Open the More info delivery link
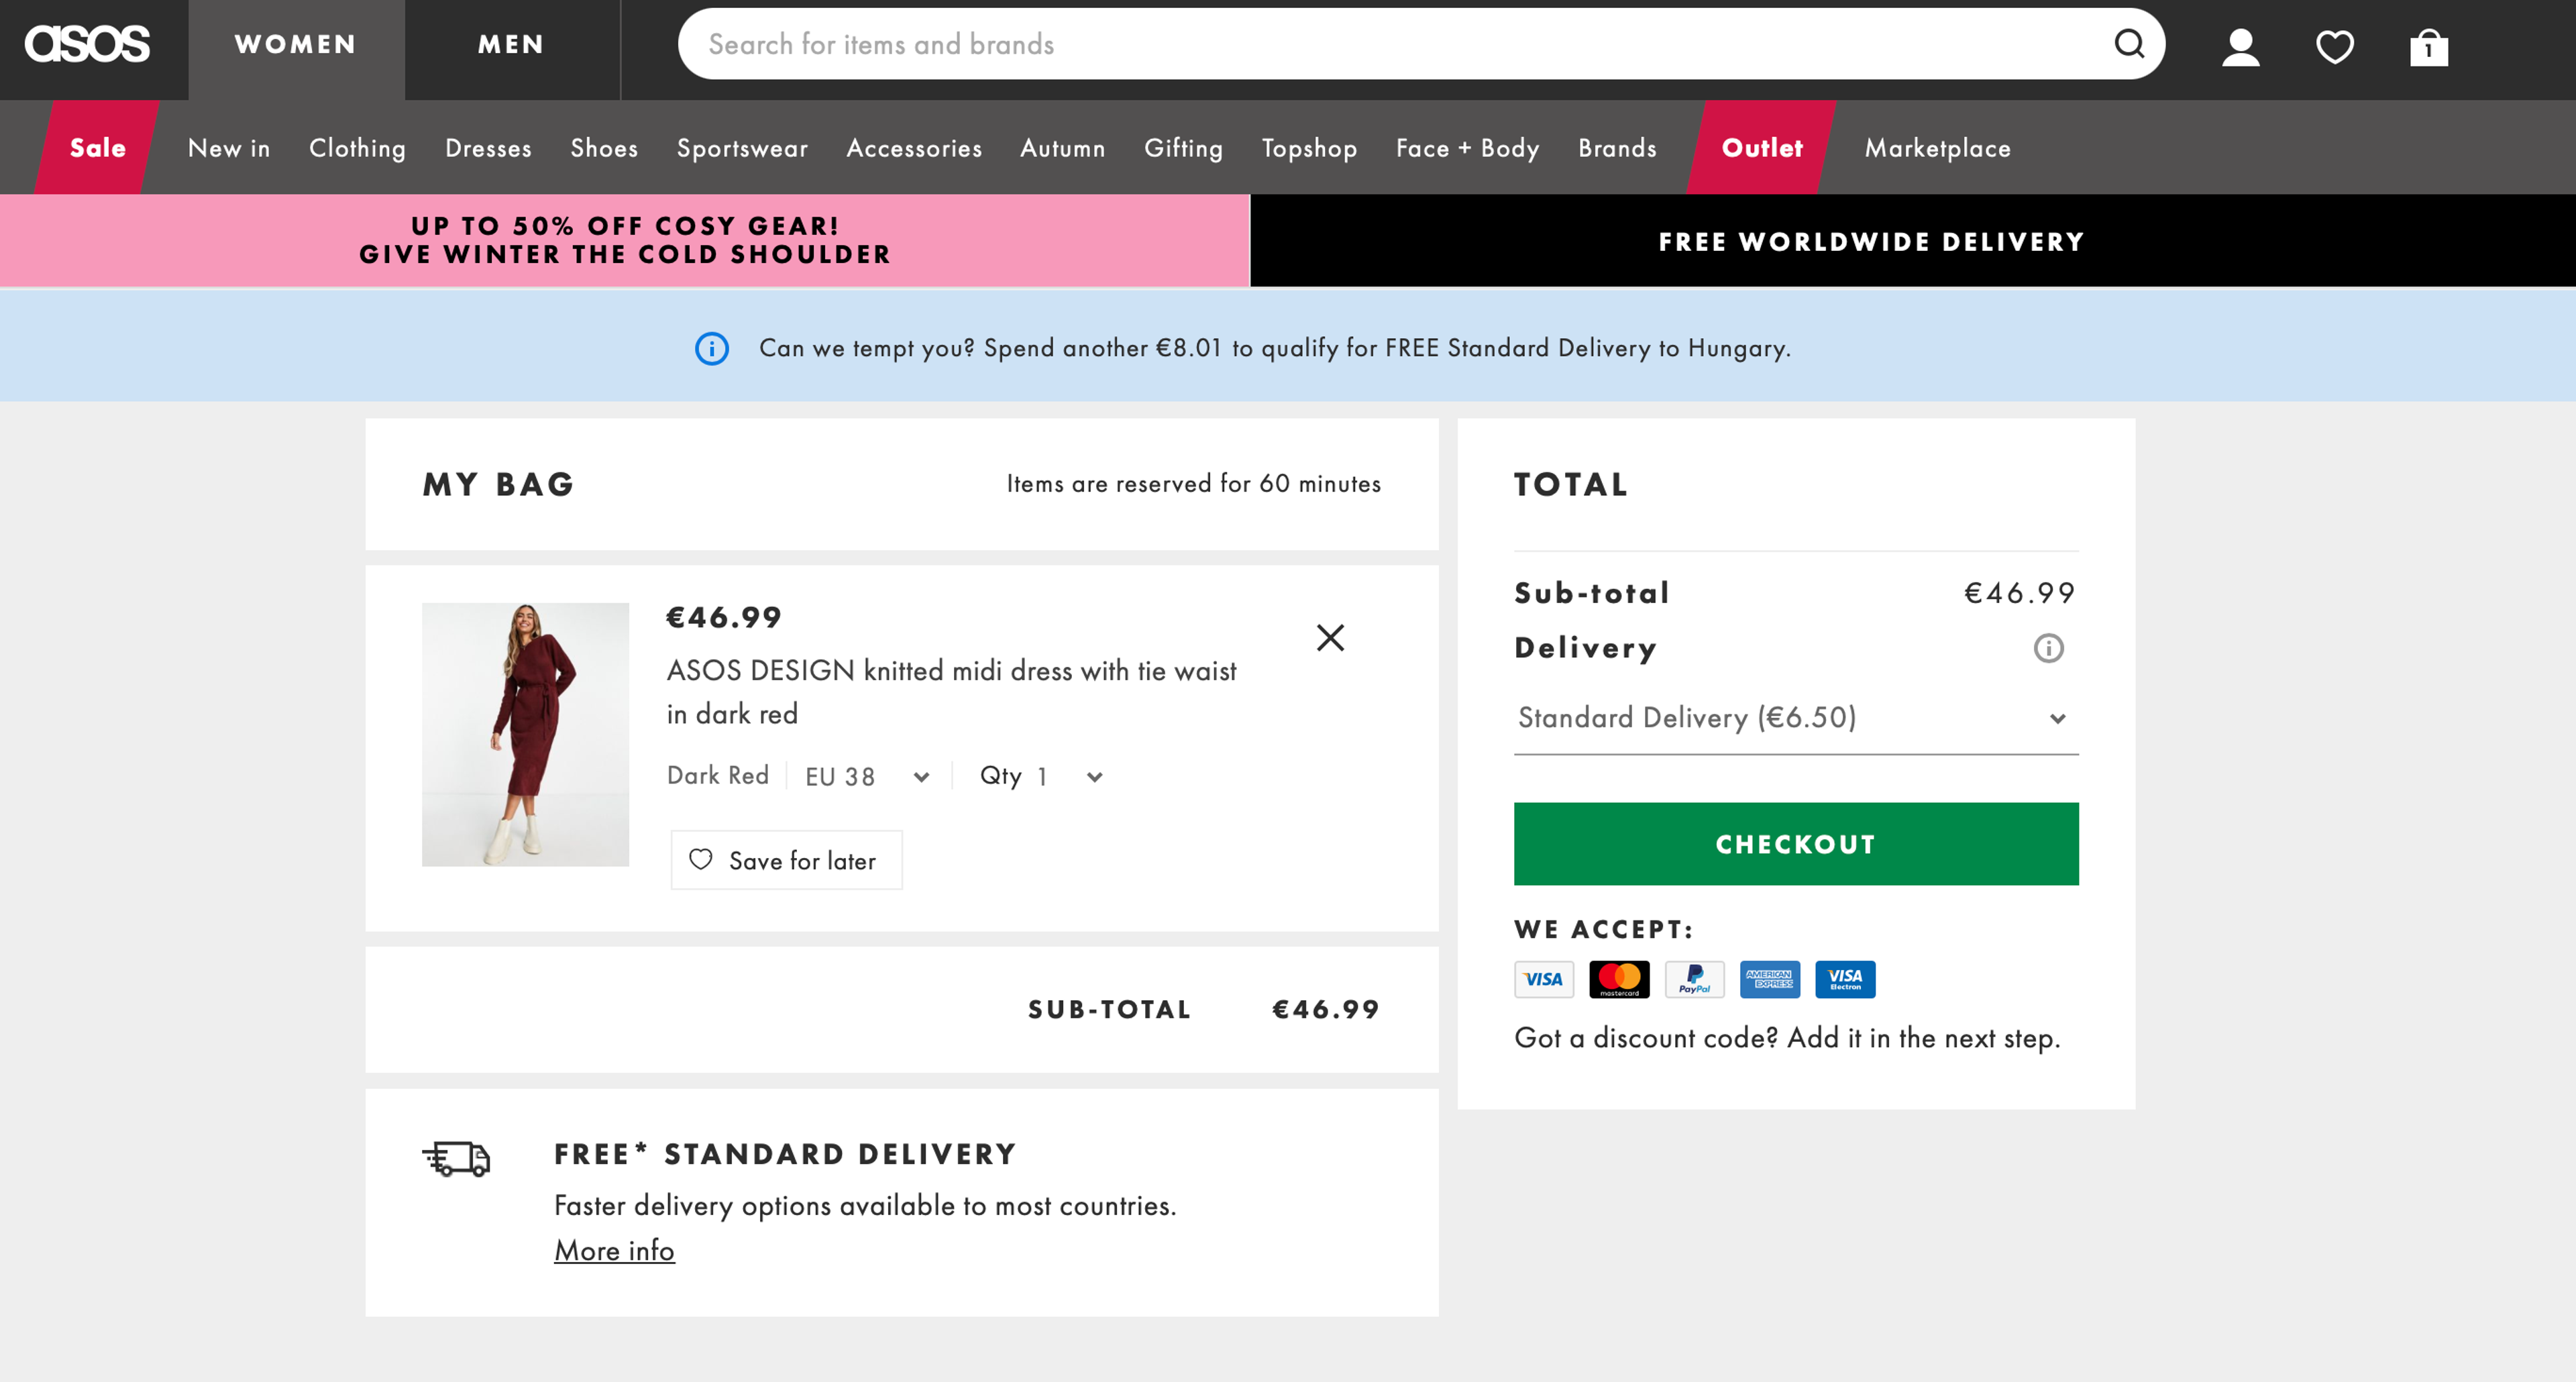 [614, 1250]
